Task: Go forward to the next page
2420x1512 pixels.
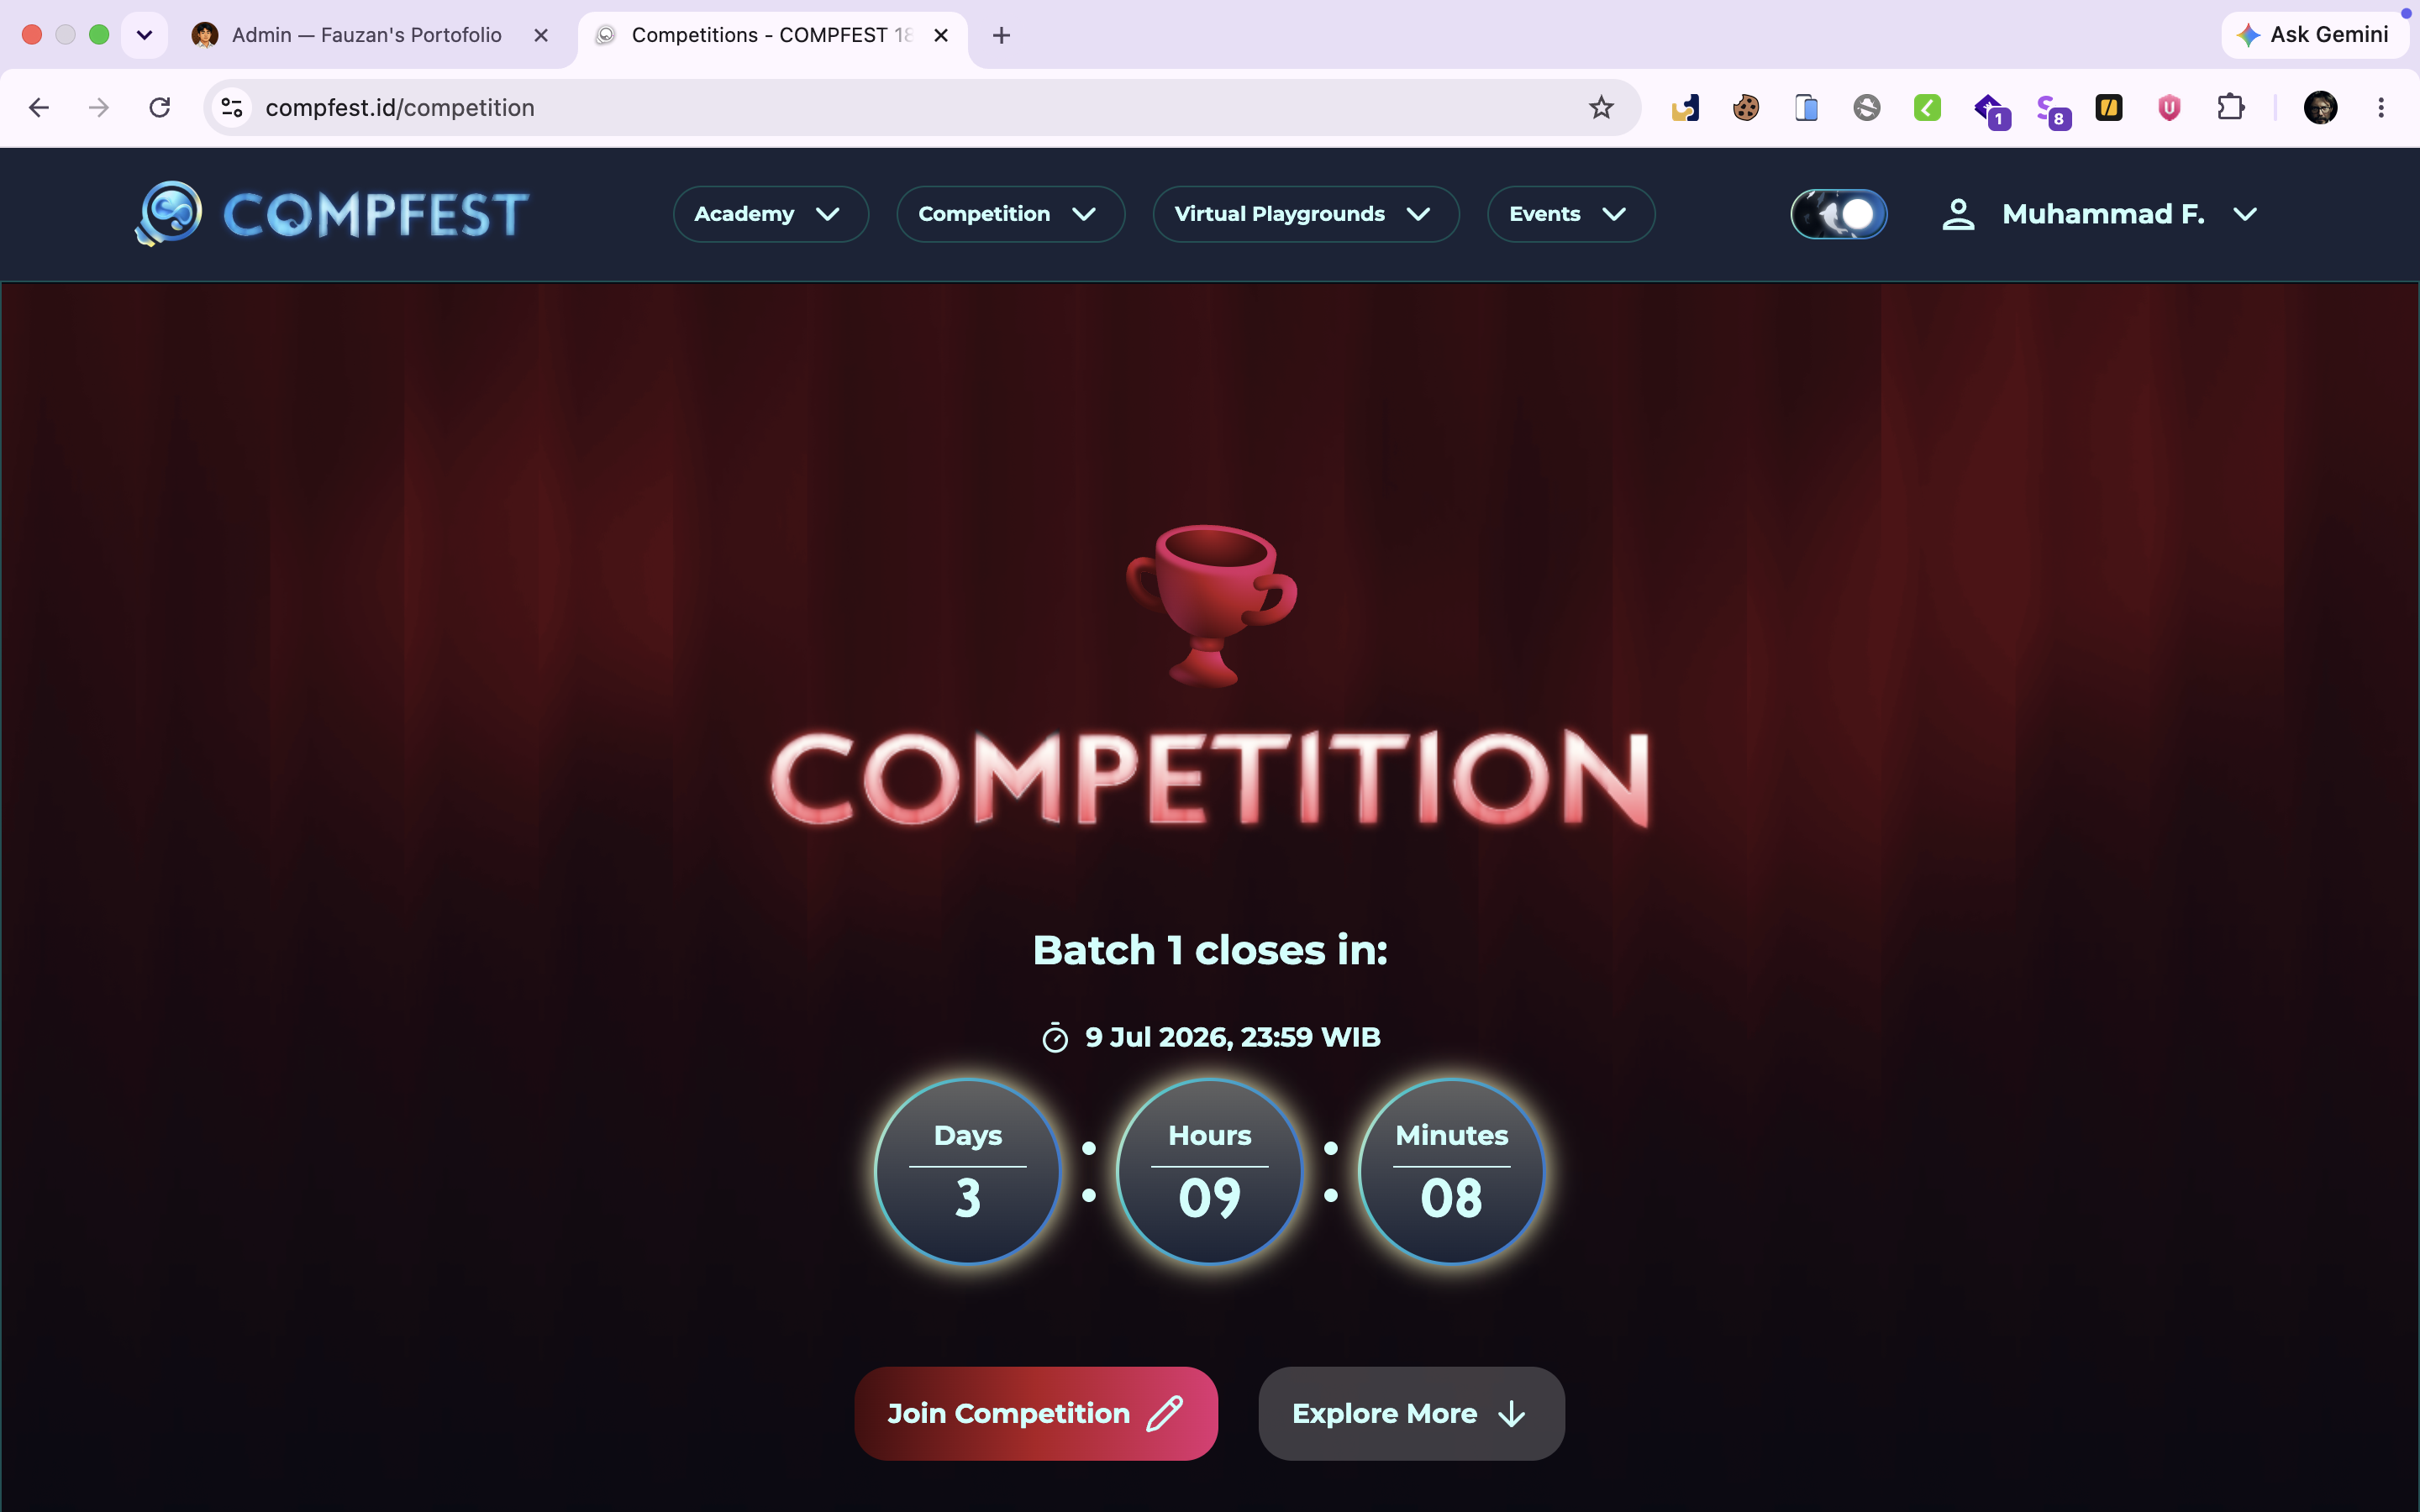Action: pyautogui.click(x=99, y=107)
